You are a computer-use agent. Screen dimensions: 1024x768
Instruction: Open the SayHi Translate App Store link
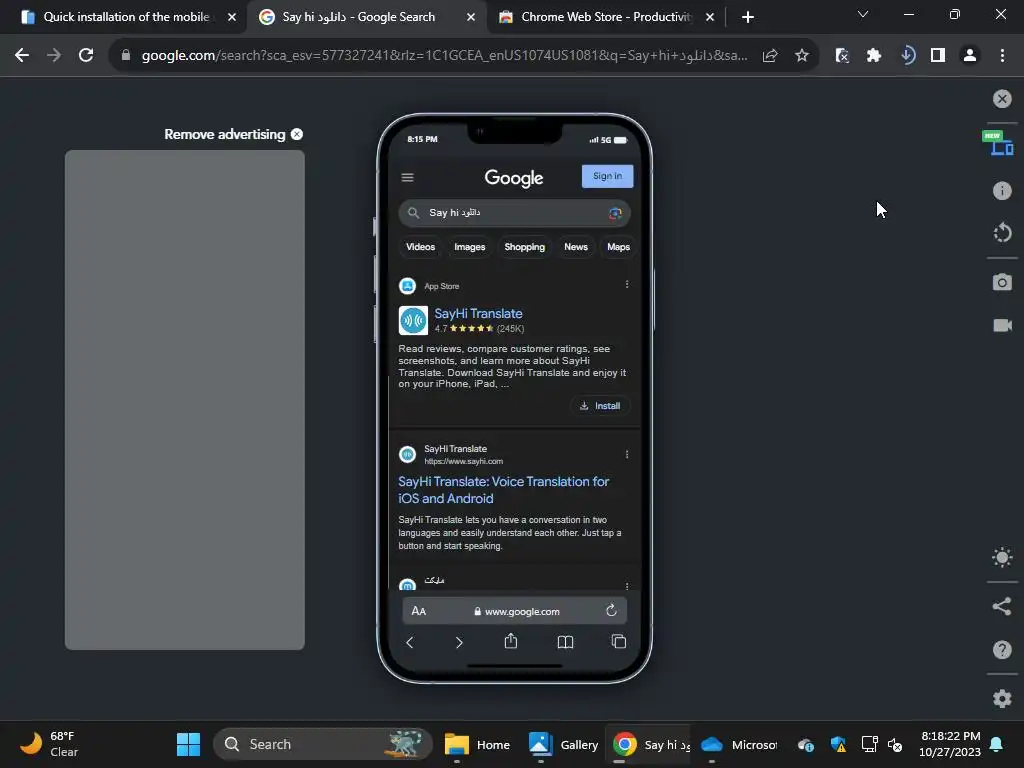478,313
